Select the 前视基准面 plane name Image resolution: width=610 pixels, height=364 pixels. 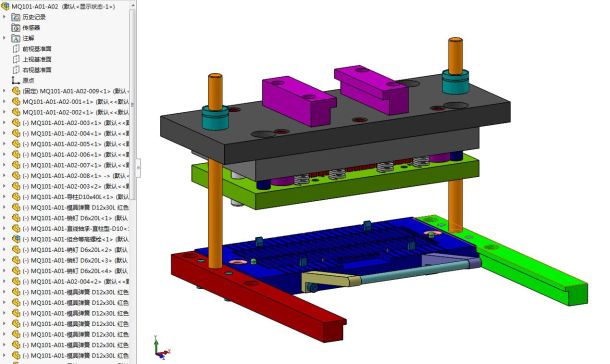37,49
